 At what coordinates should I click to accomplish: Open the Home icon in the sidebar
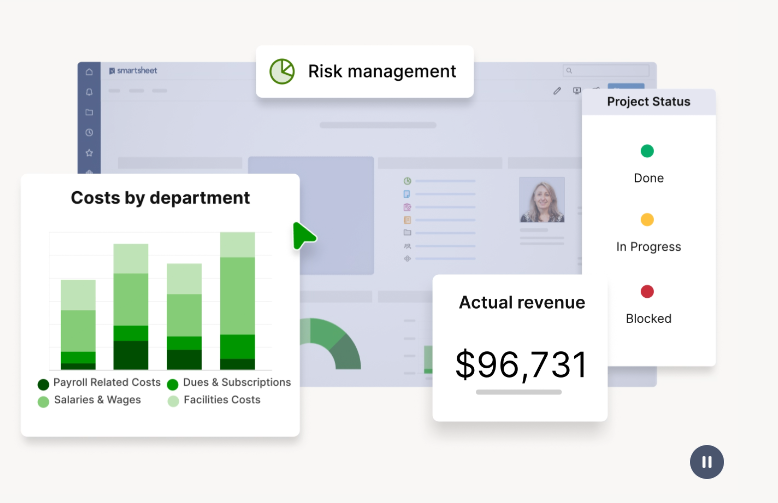click(89, 71)
